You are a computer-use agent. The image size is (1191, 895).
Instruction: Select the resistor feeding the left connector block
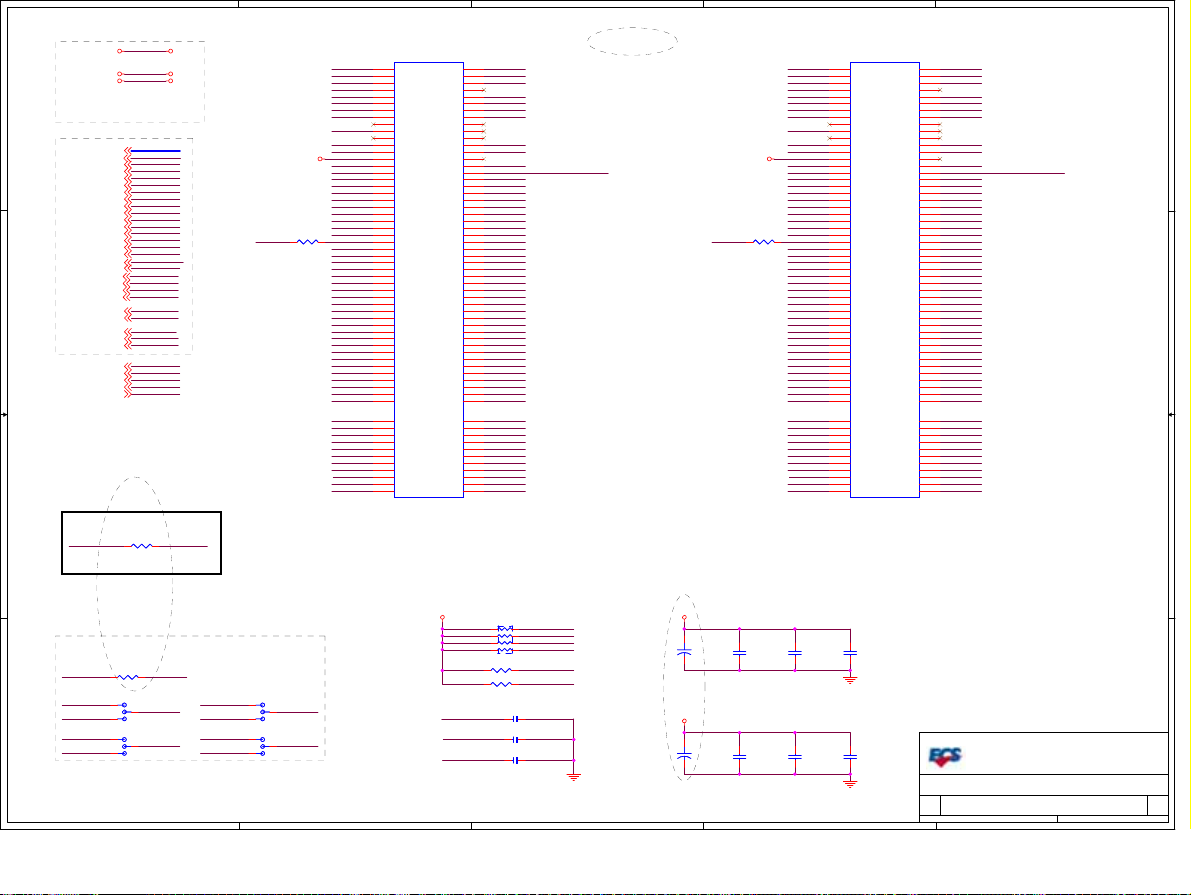[x=308, y=242]
